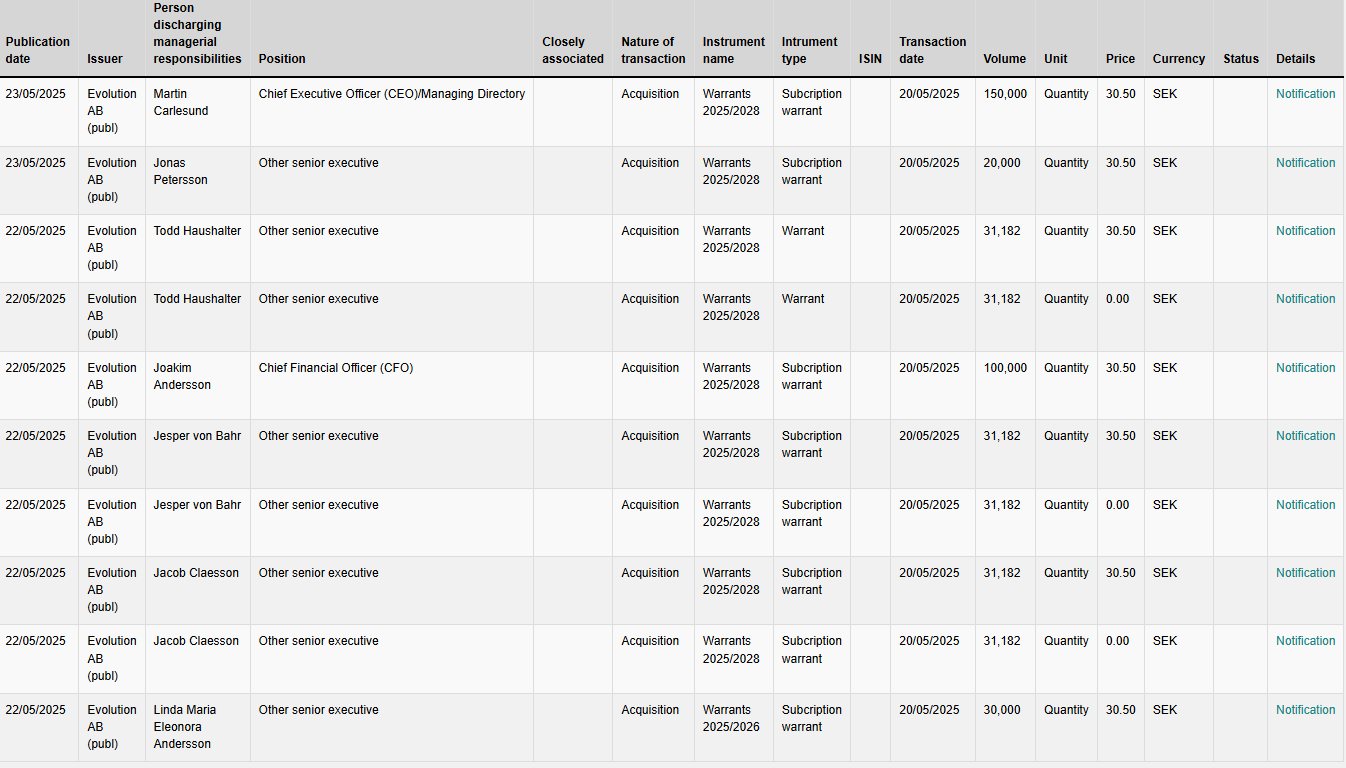Viewport: 1346px width, 768px height.
Task: Click the 100,000 volume cell
Action: coord(1005,368)
